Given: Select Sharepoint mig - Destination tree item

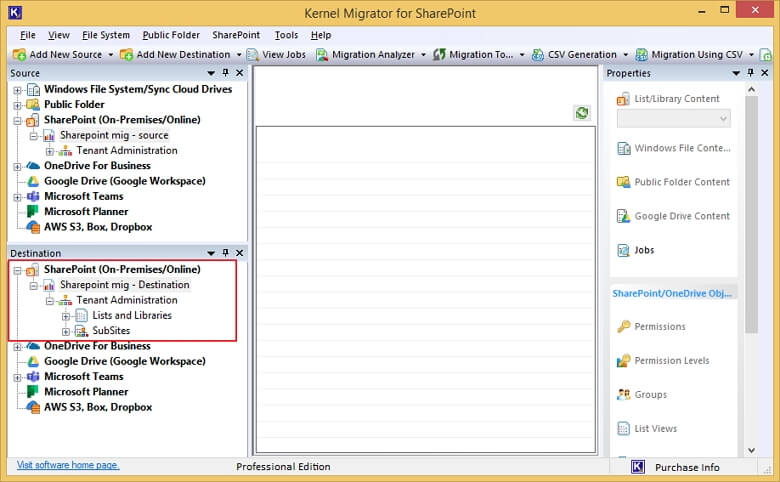Looking at the screenshot, I should click(x=125, y=285).
